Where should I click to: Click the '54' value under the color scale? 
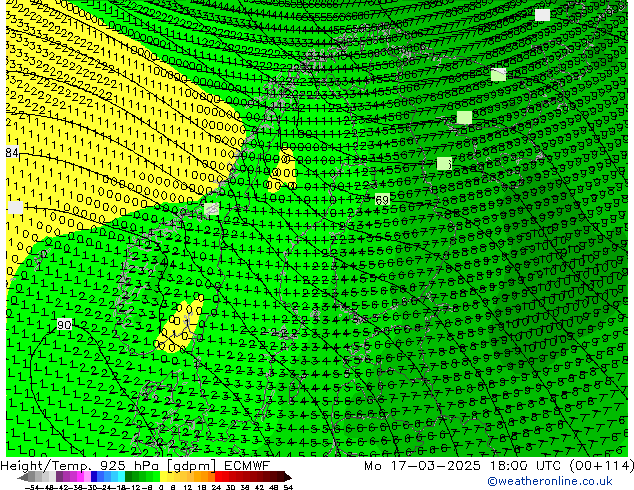(288, 488)
